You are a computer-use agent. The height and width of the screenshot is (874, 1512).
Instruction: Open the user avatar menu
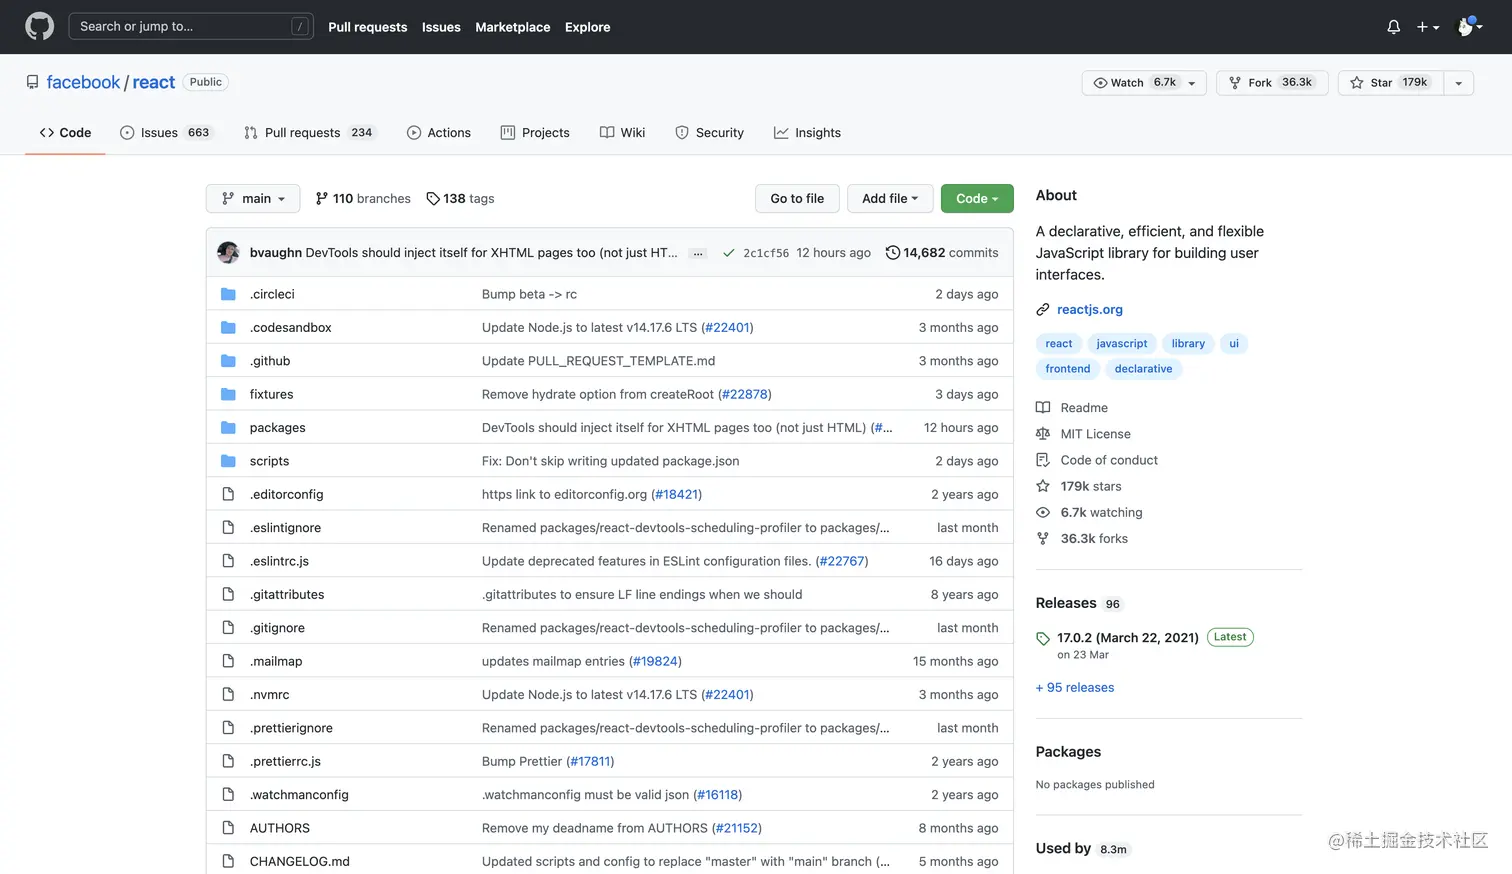[1470, 27]
